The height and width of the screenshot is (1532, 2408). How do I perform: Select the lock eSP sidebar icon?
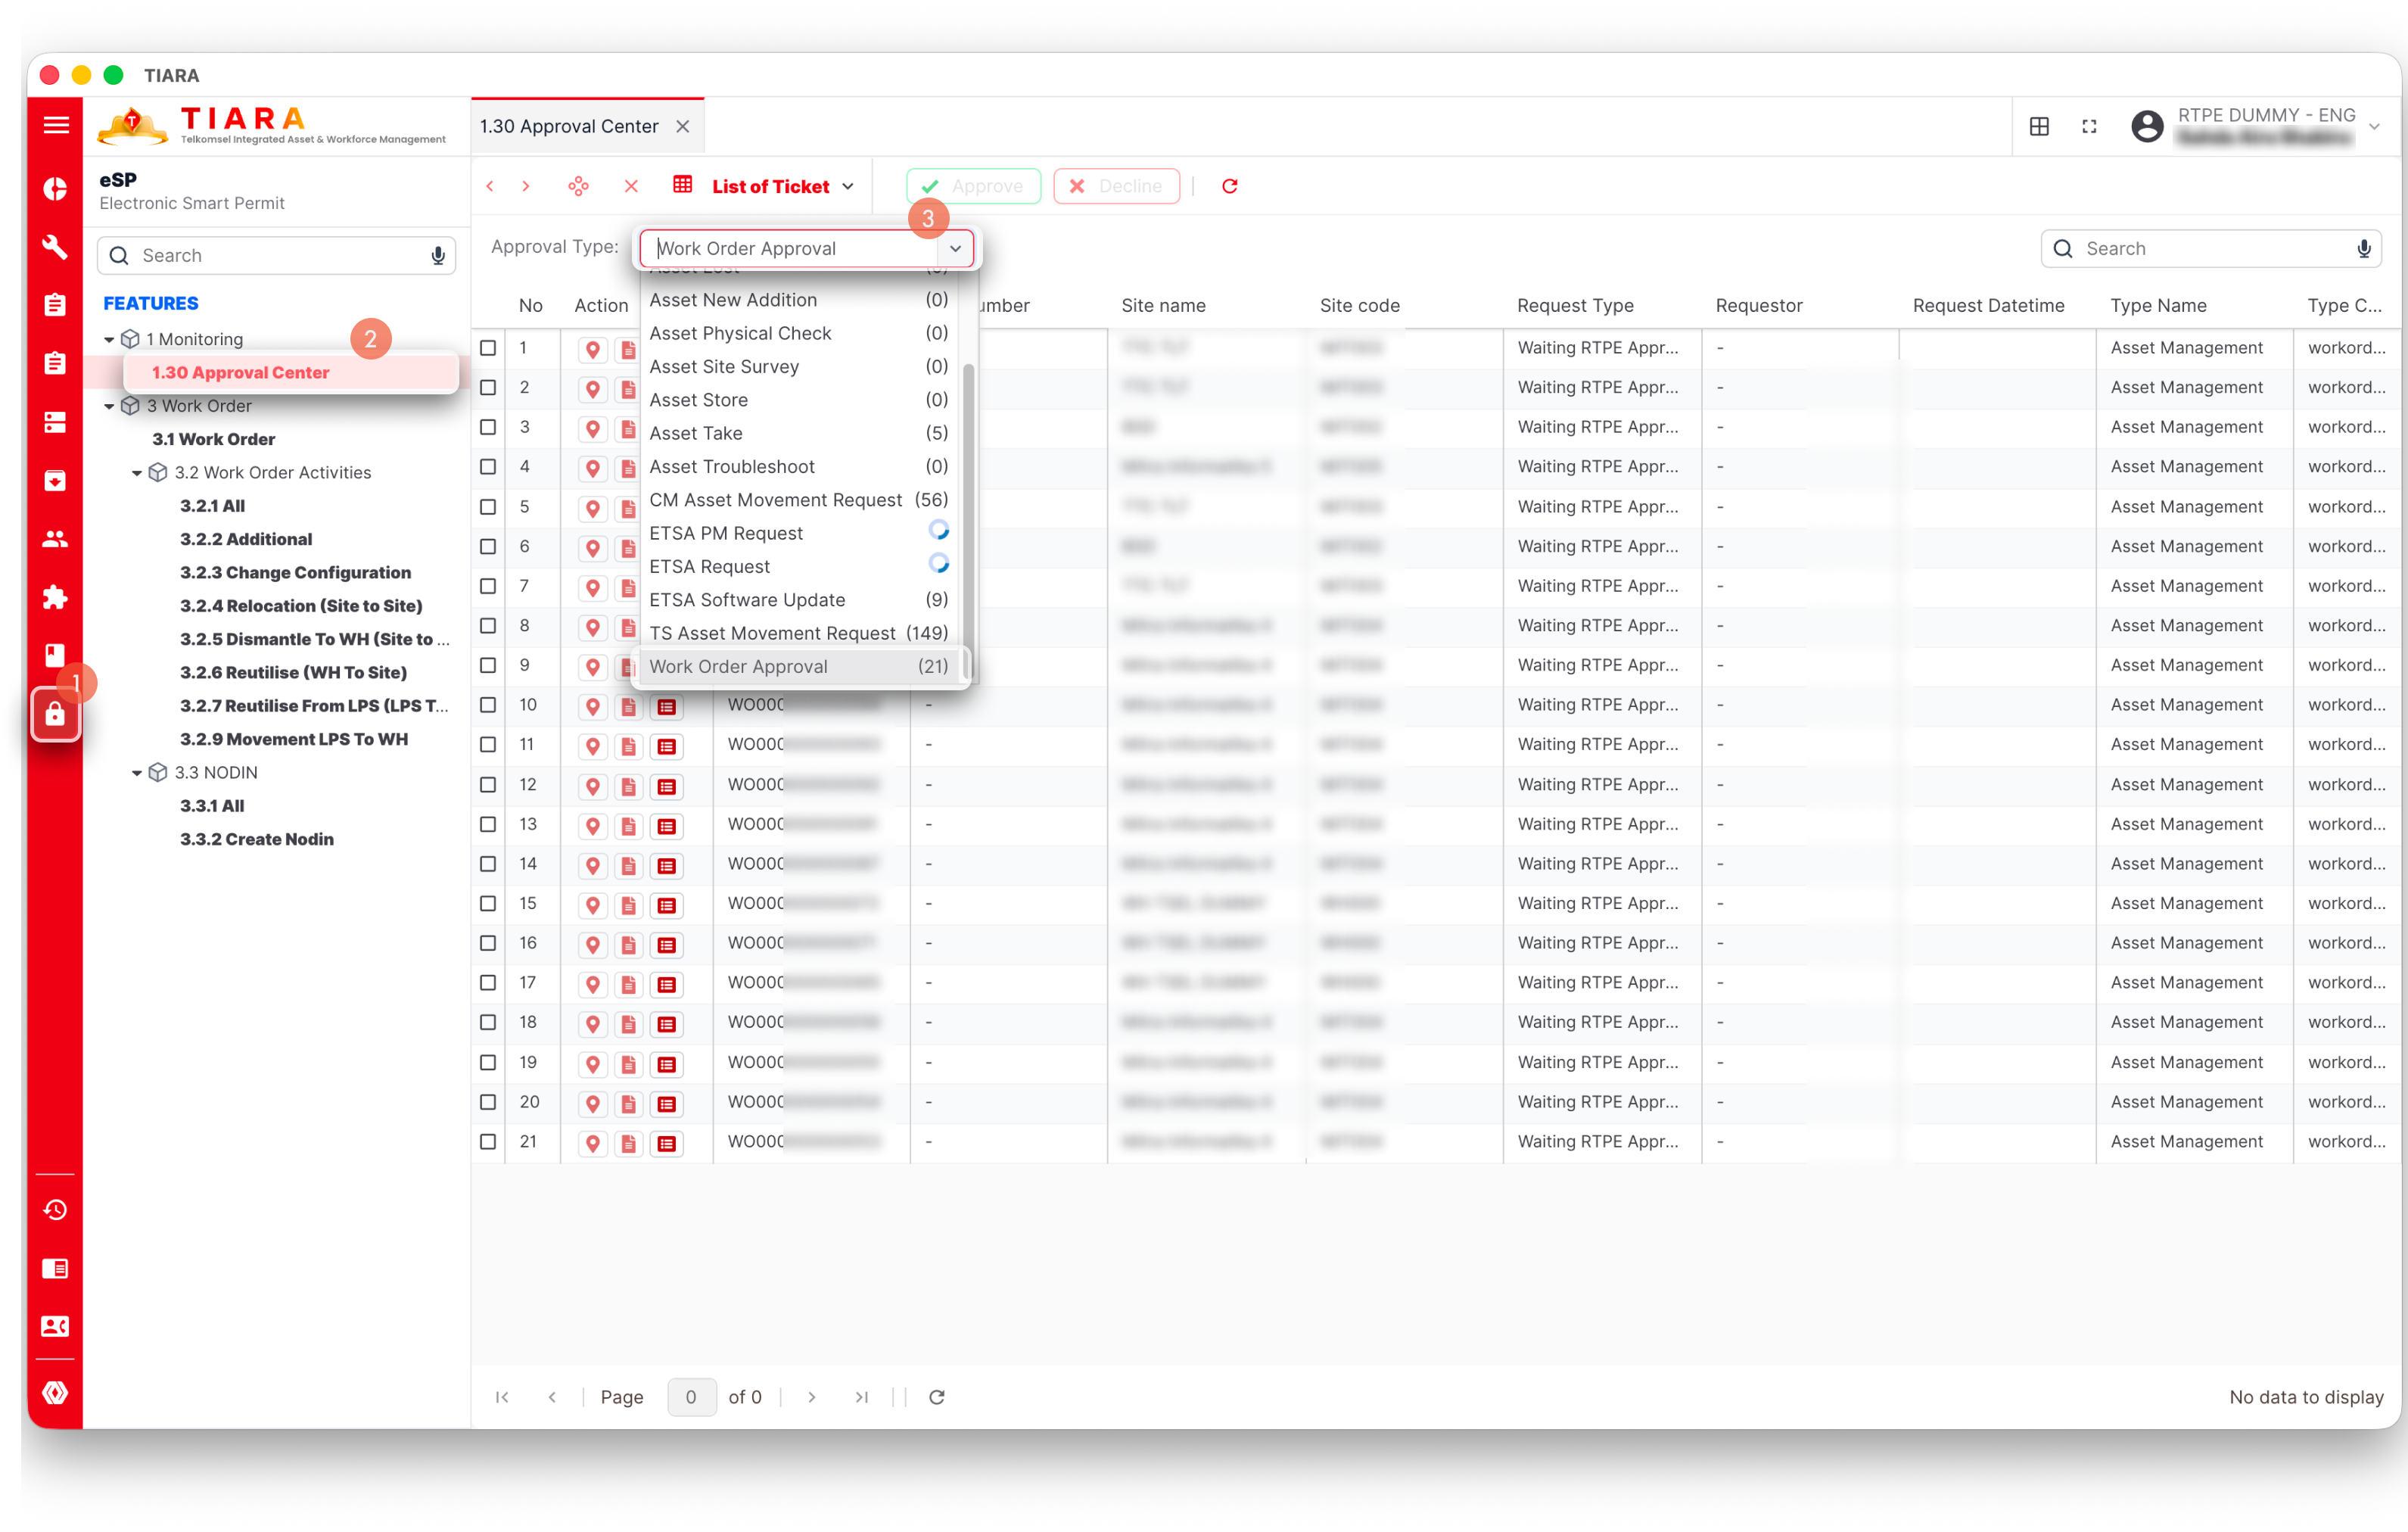pos(55,714)
